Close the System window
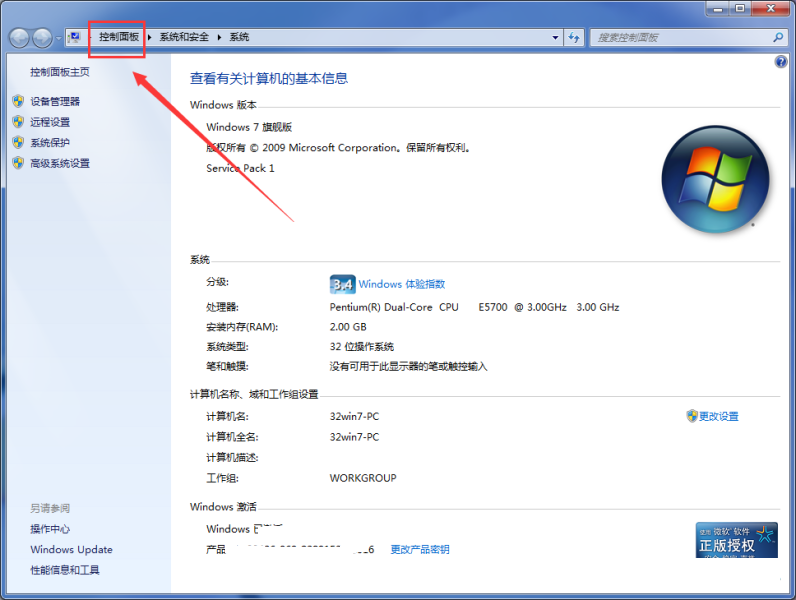 (x=771, y=9)
